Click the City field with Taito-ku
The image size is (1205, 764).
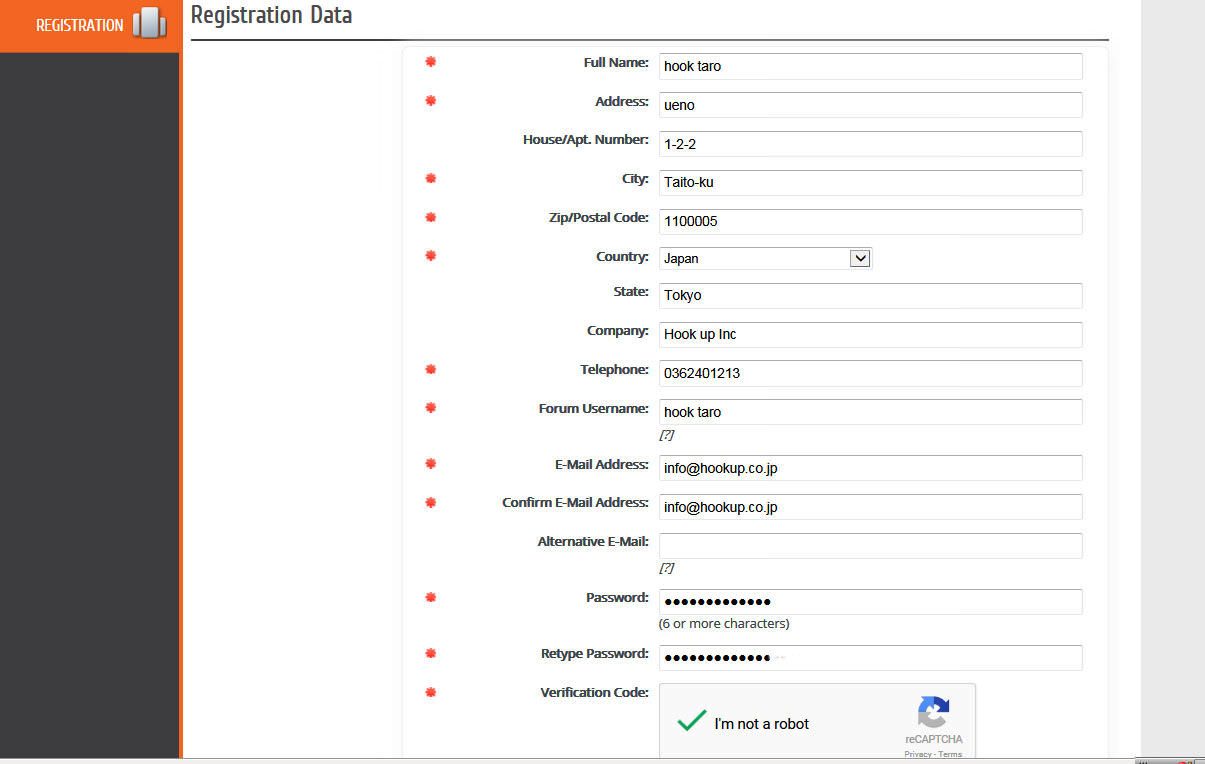[x=870, y=183]
